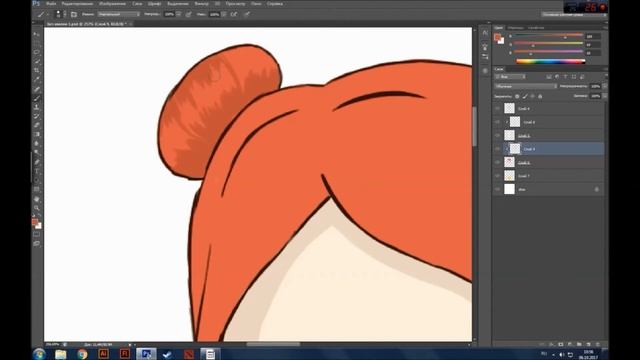Screen dimensions: 640x360
Task: Open the Изображение menu
Action: point(112,4)
